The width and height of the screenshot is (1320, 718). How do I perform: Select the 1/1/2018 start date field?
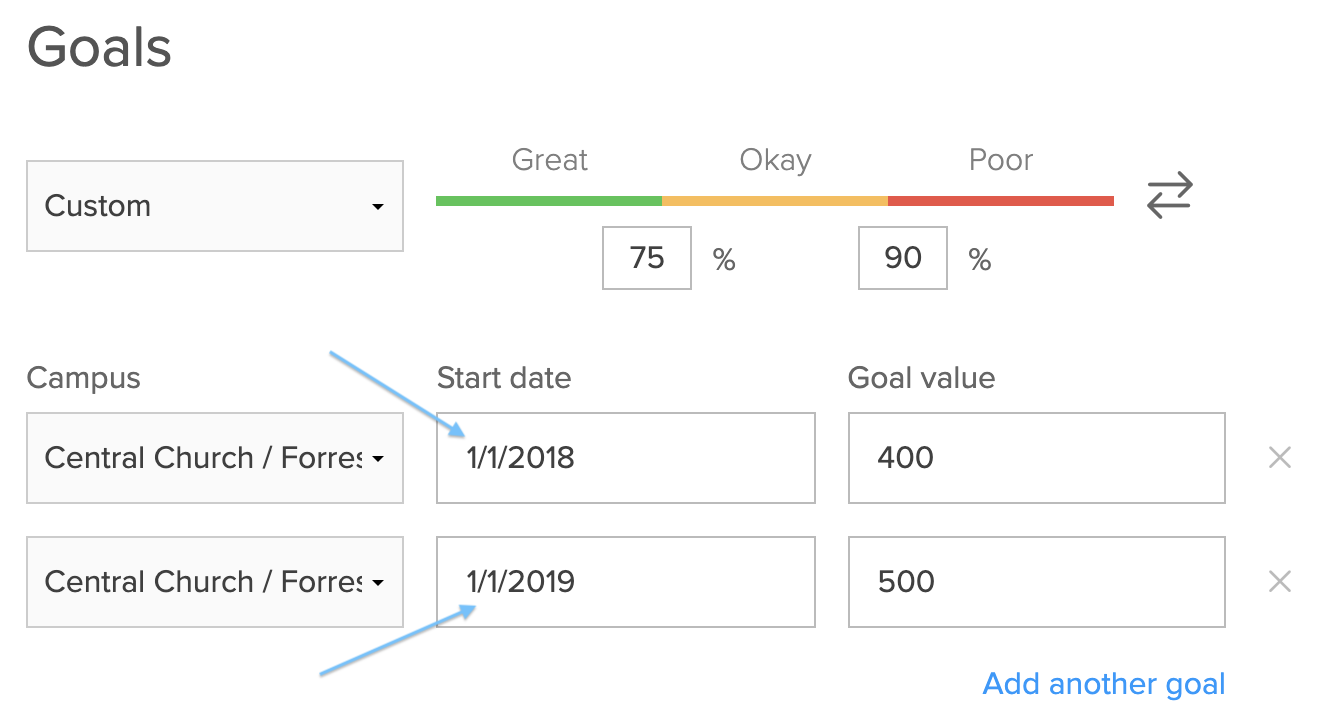click(625, 457)
